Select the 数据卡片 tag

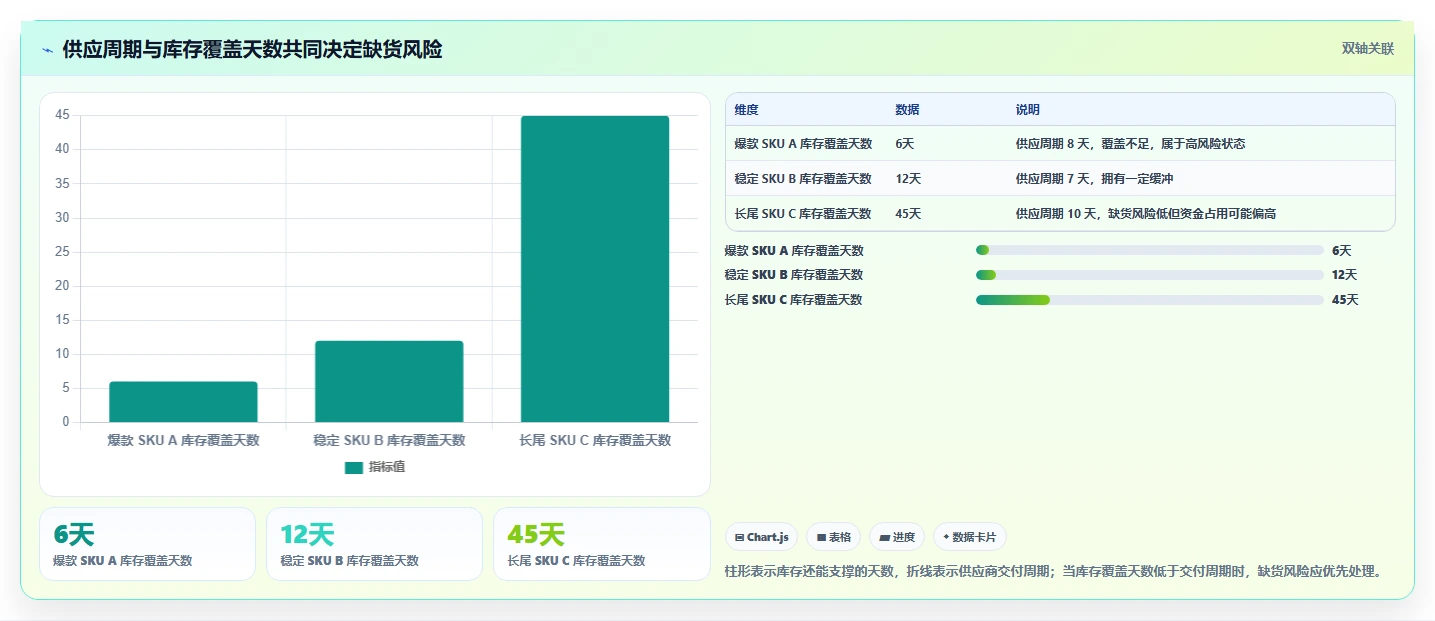click(969, 537)
